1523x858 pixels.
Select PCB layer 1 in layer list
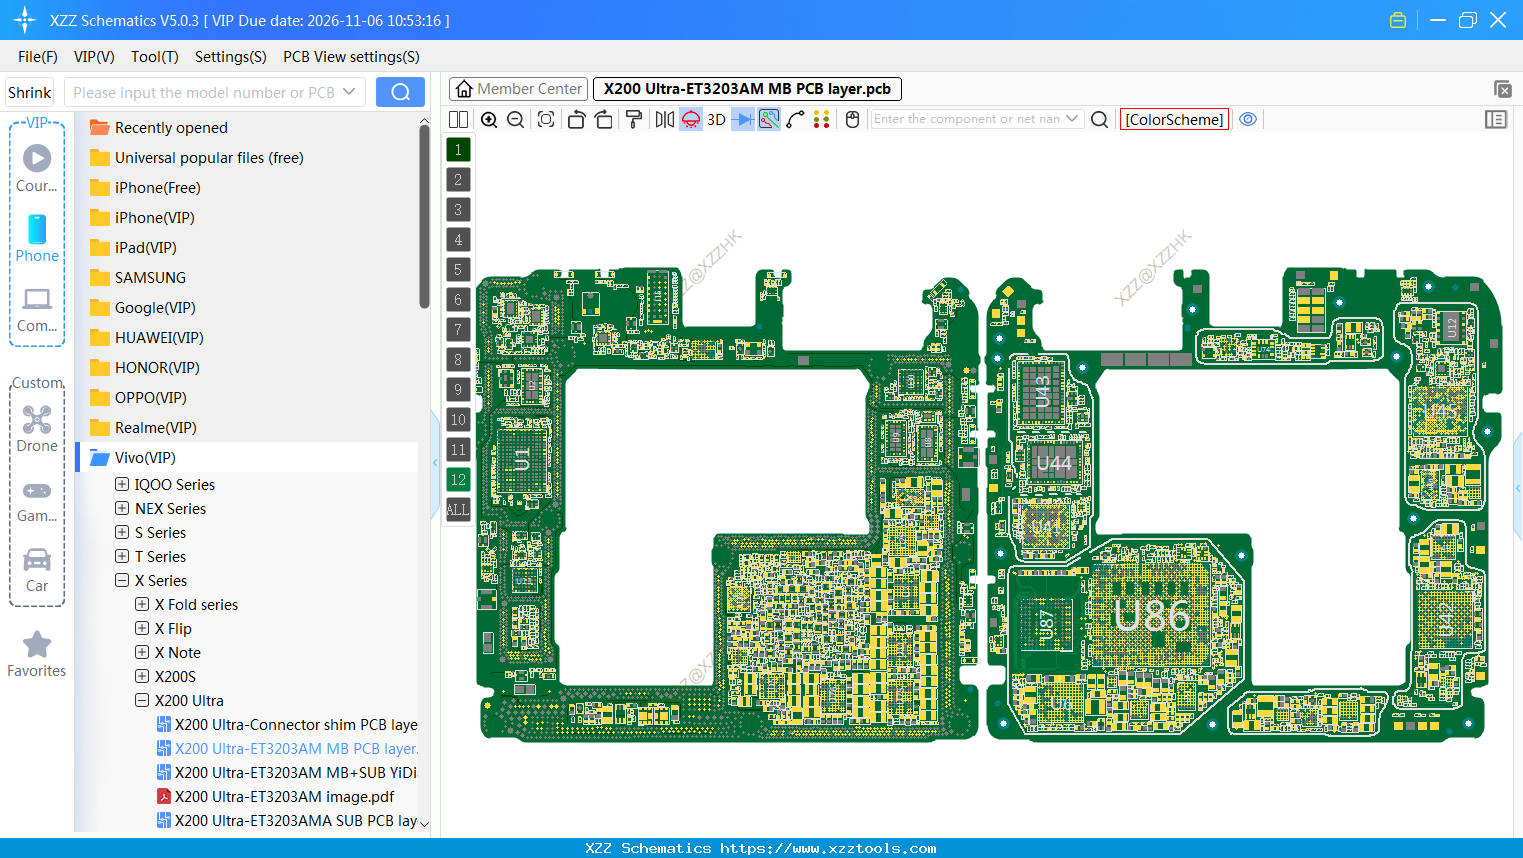click(458, 149)
